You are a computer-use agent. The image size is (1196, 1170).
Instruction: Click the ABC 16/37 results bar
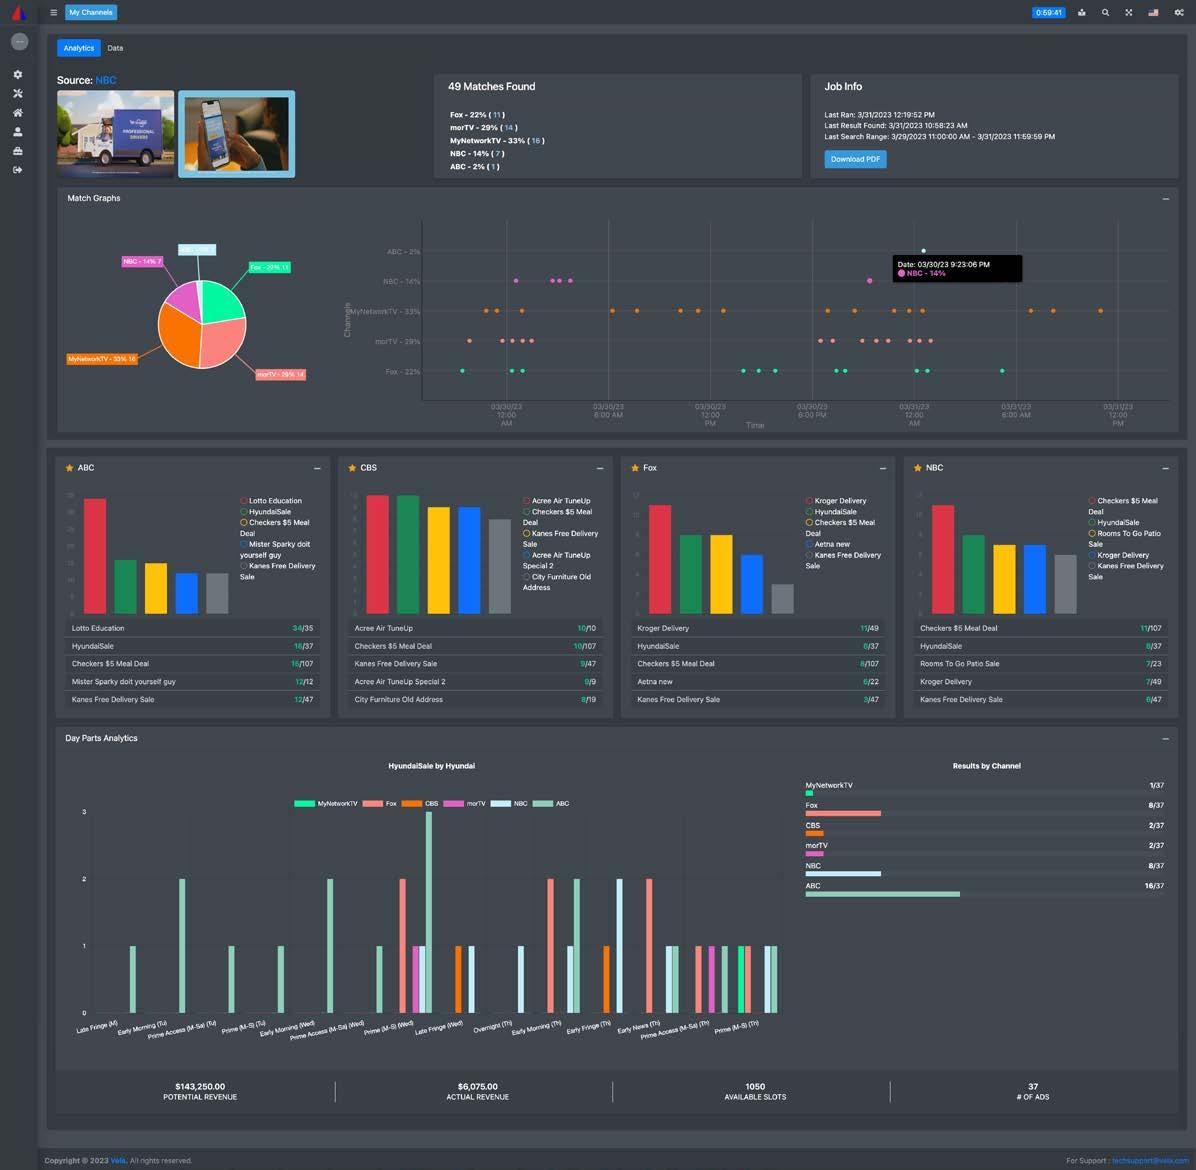click(x=883, y=894)
